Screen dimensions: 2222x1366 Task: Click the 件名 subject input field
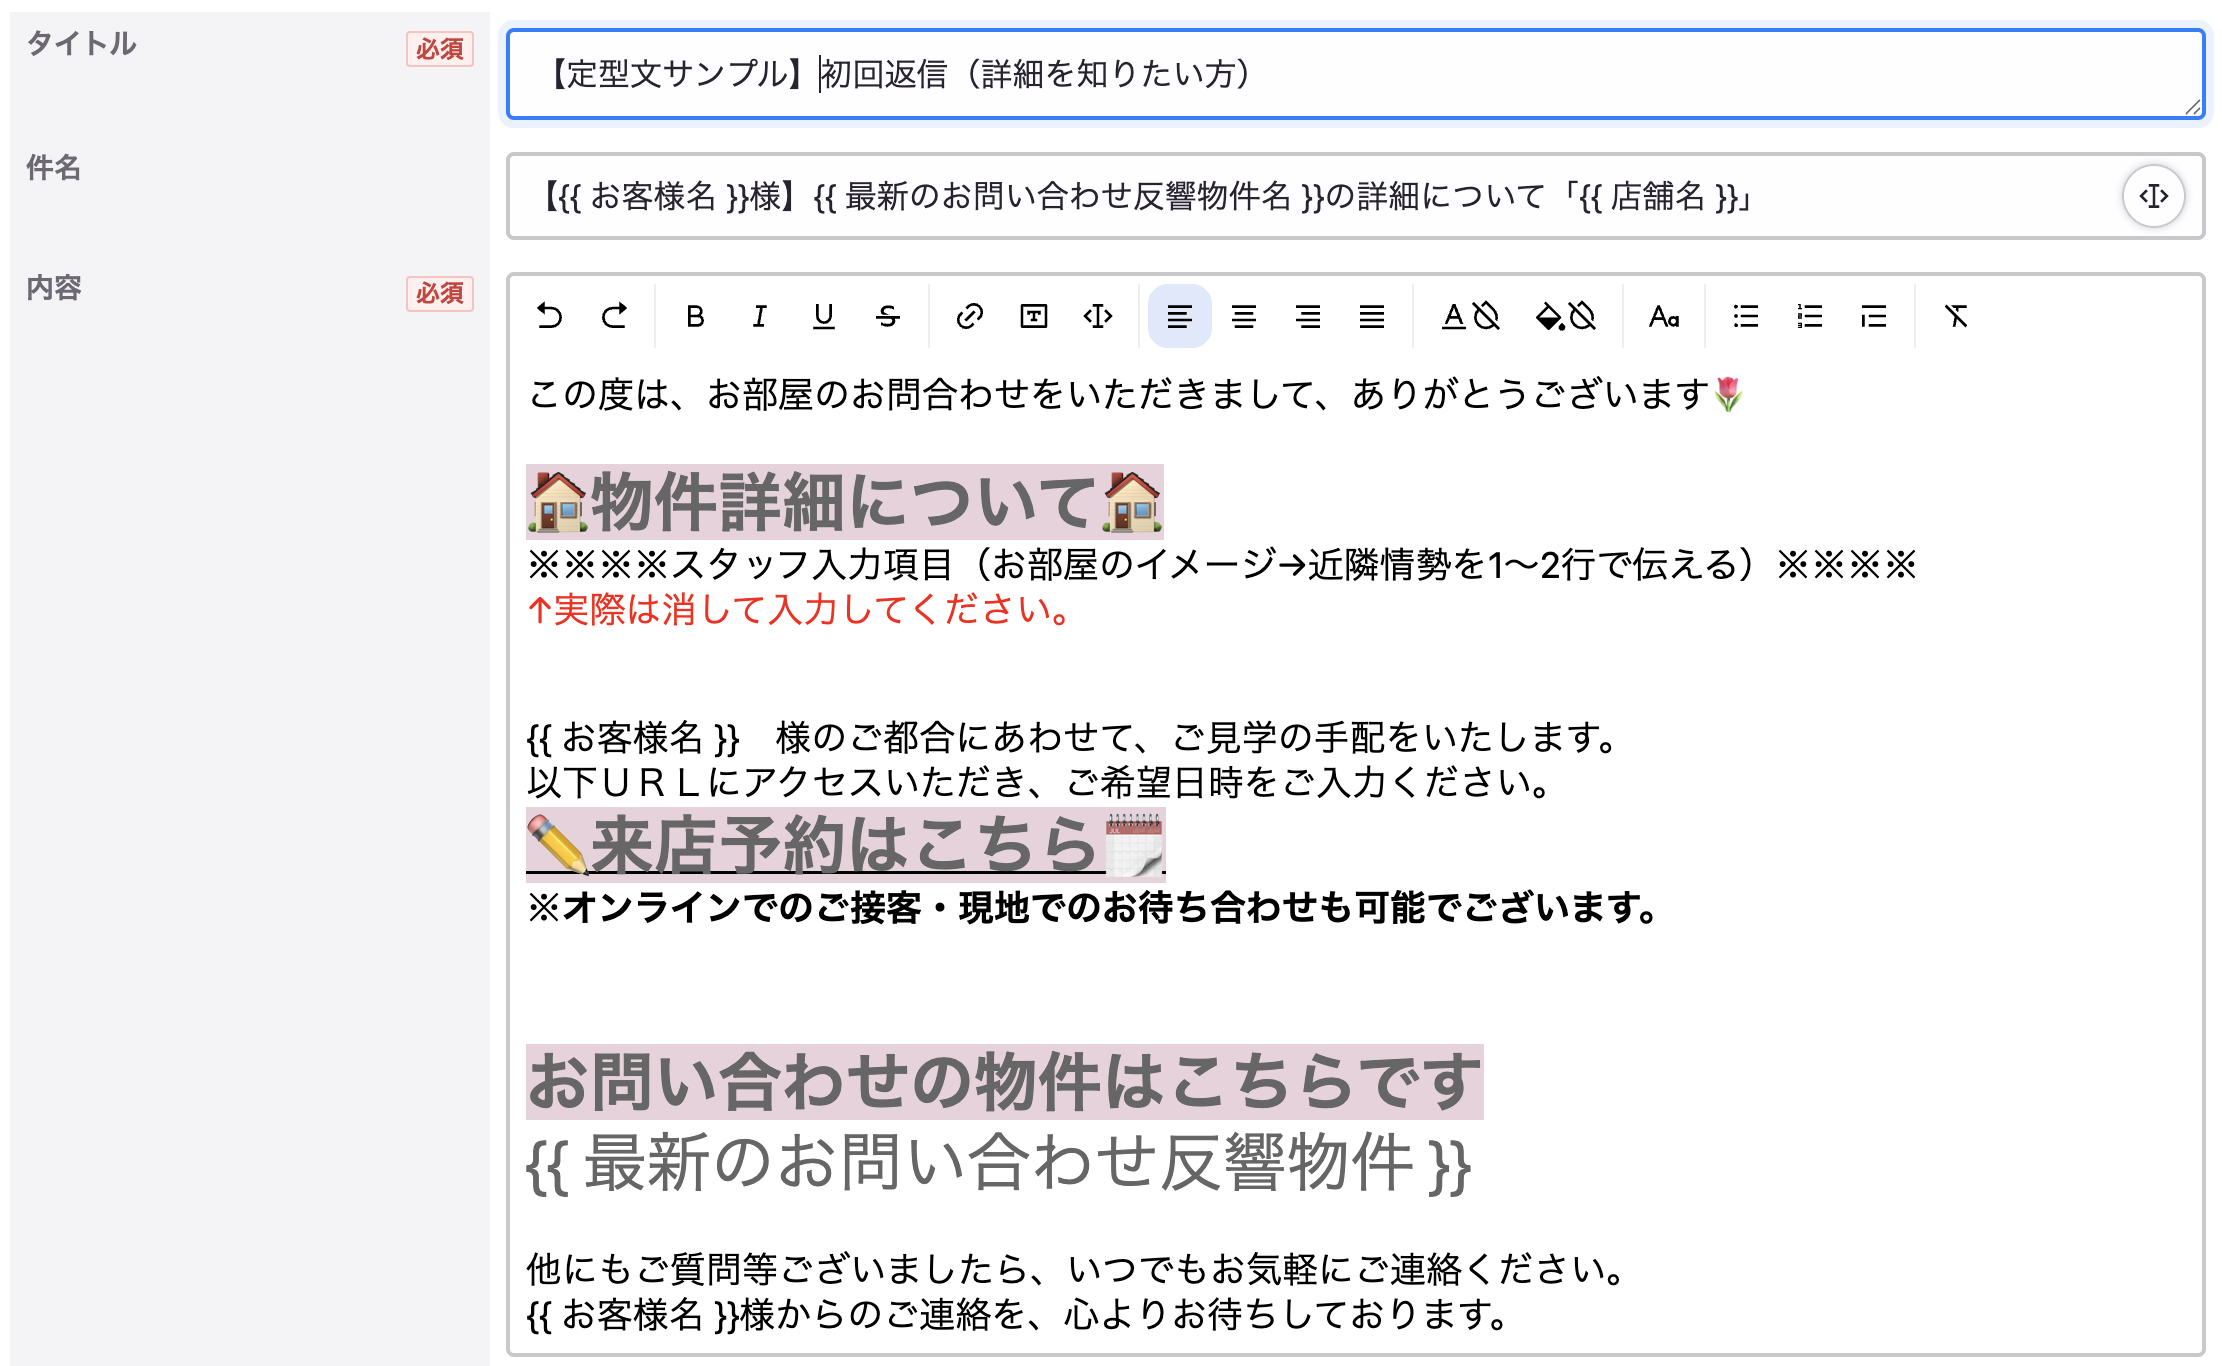point(1355,196)
